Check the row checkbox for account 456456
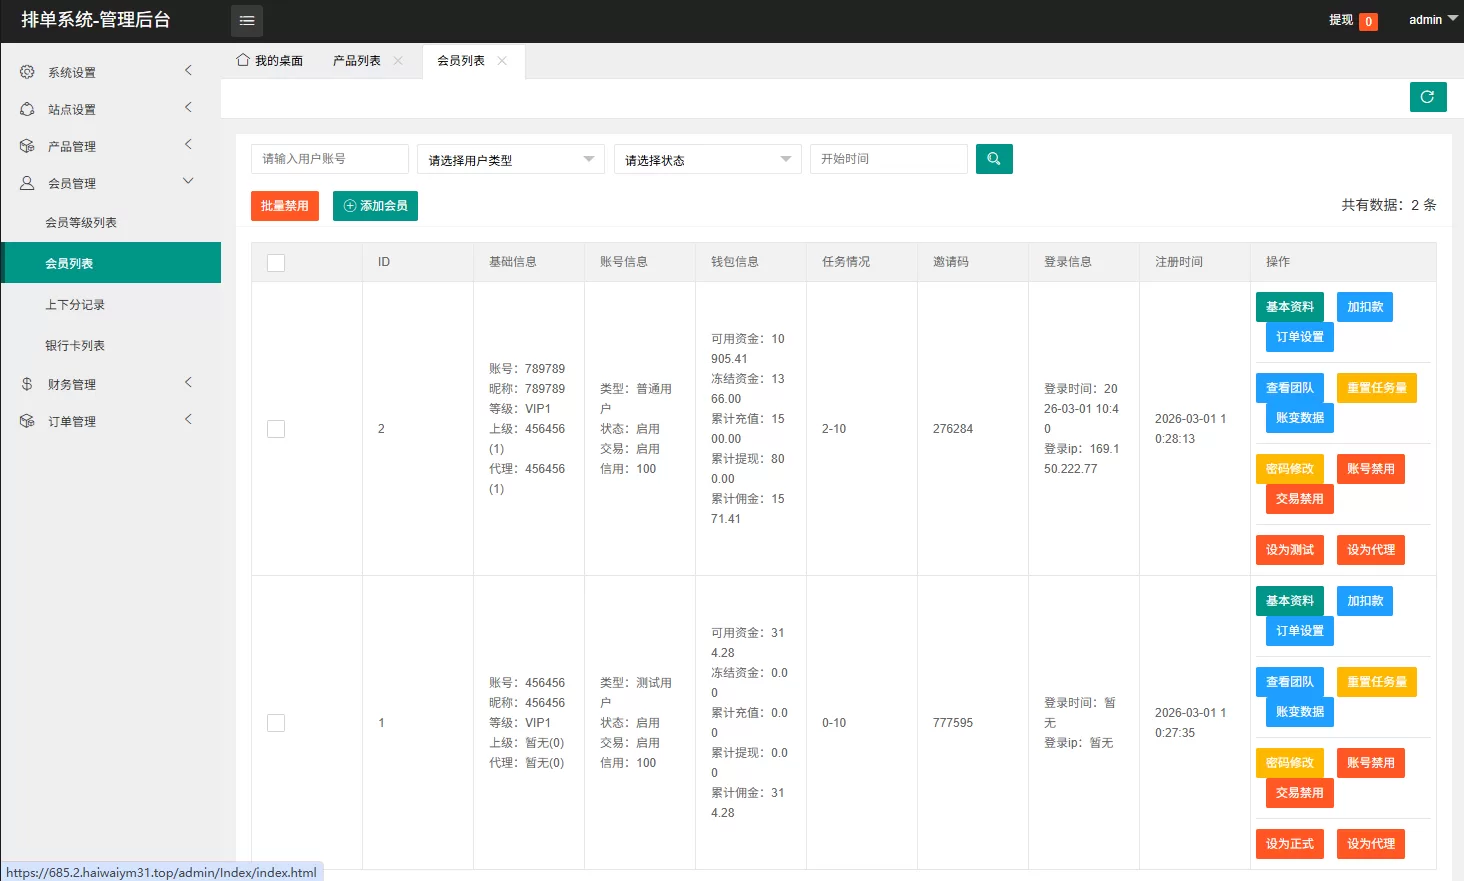The width and height of the screenshot is (1464, 881). (276, 722)
